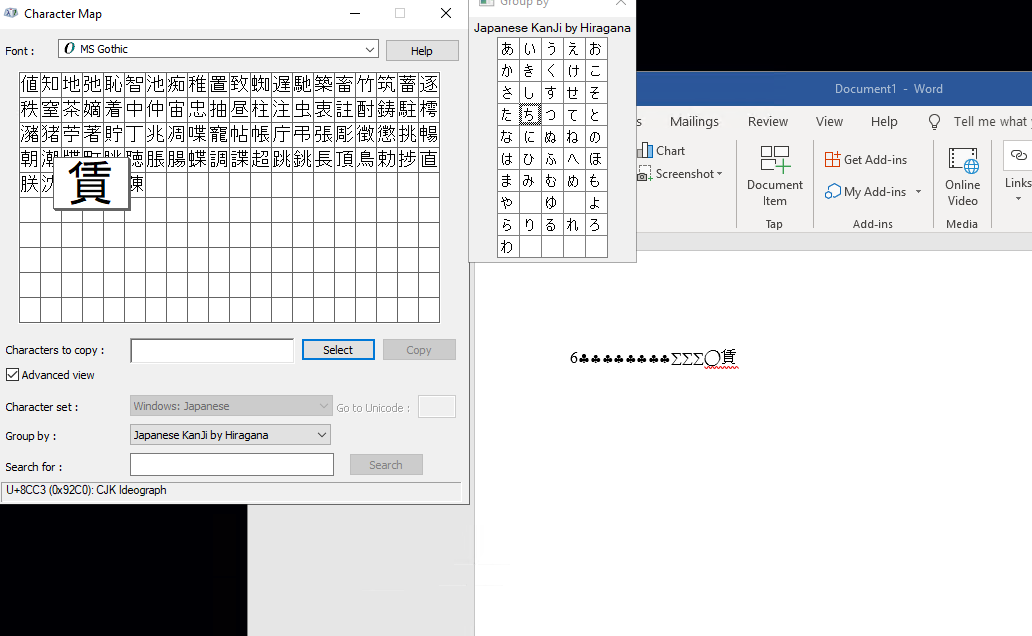The image size is (1032, 636).
Task: Select kanji 知 in character grid
Action: point(51,84)
